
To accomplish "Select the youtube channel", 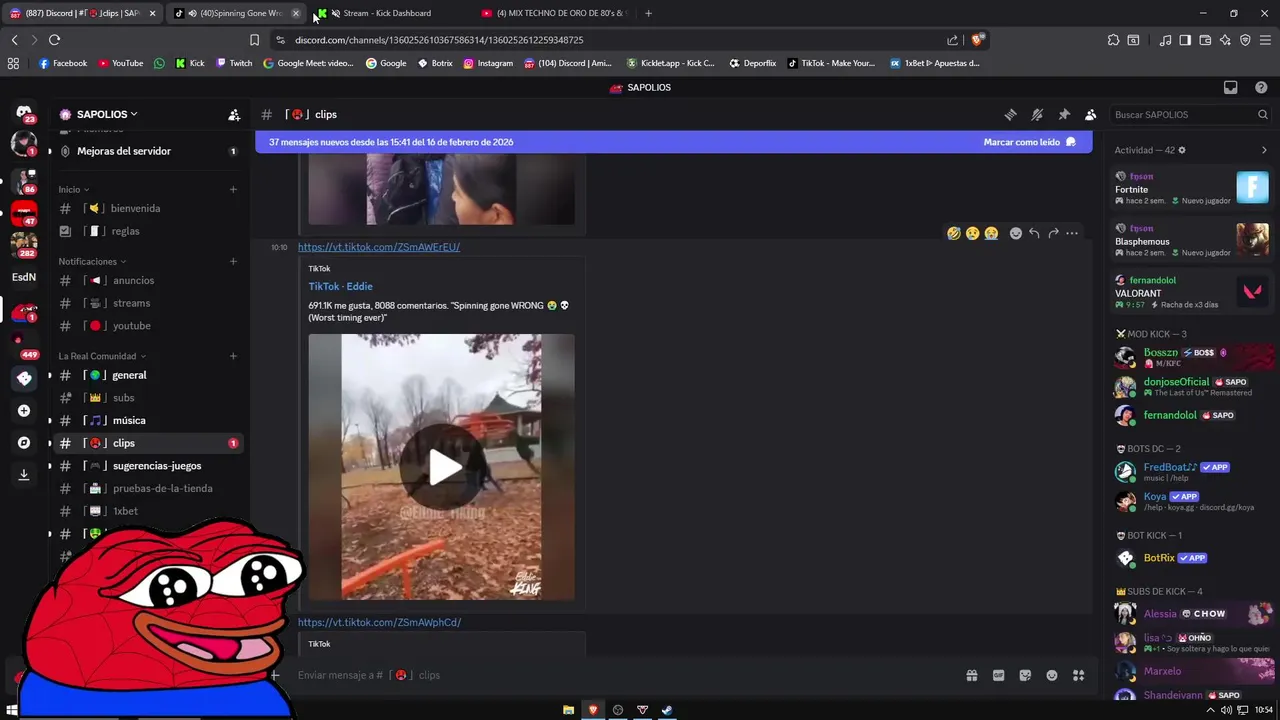I will click(x=148, y=326).
